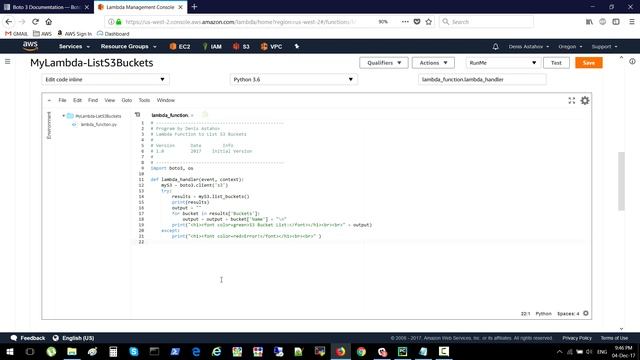Open Chrome from the taskbar
The image size is (640, 360).
coord(361,351)
